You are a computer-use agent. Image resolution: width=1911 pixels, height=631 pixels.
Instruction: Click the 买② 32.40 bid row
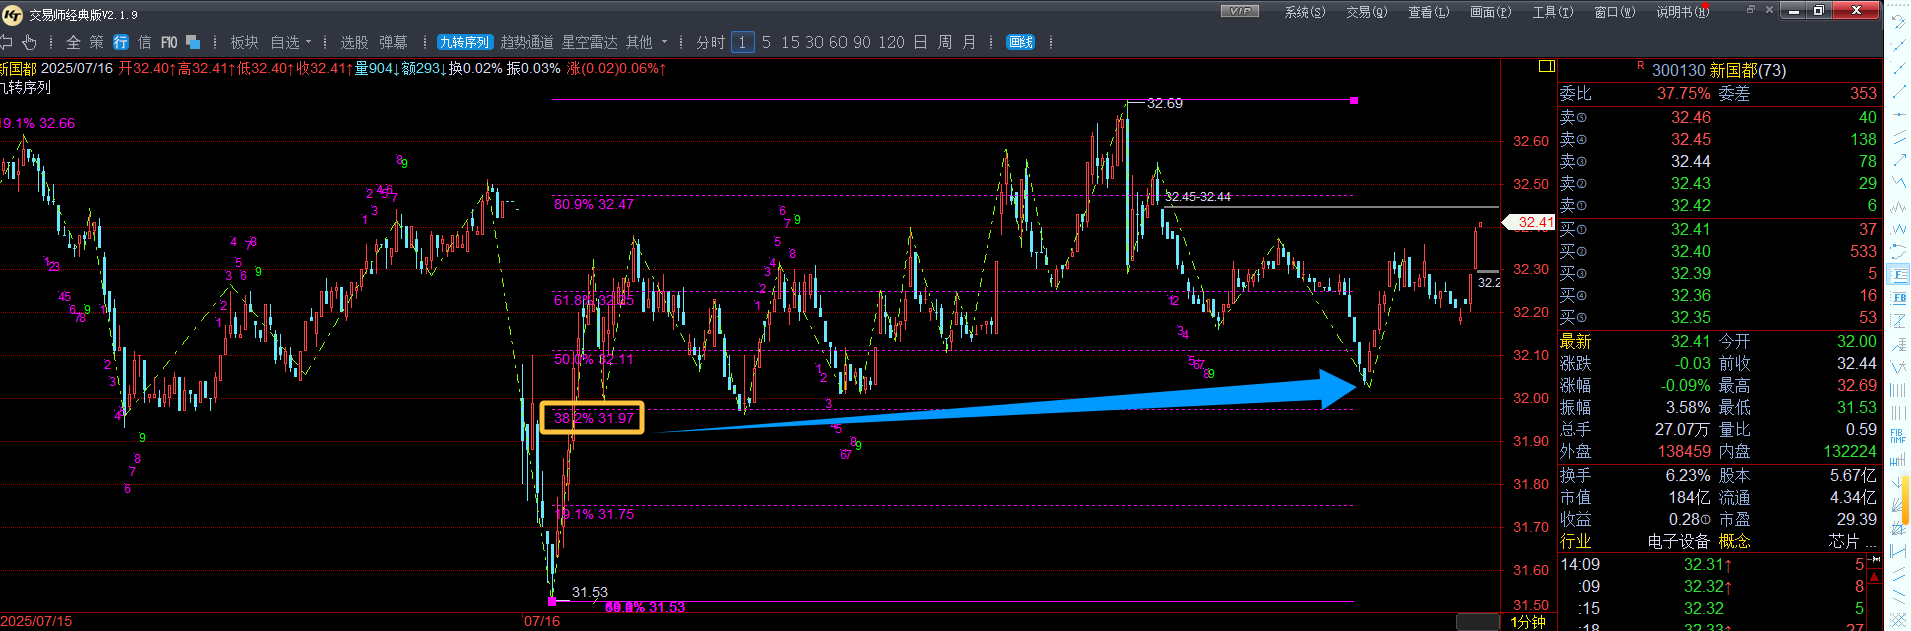coord(1719,251)
